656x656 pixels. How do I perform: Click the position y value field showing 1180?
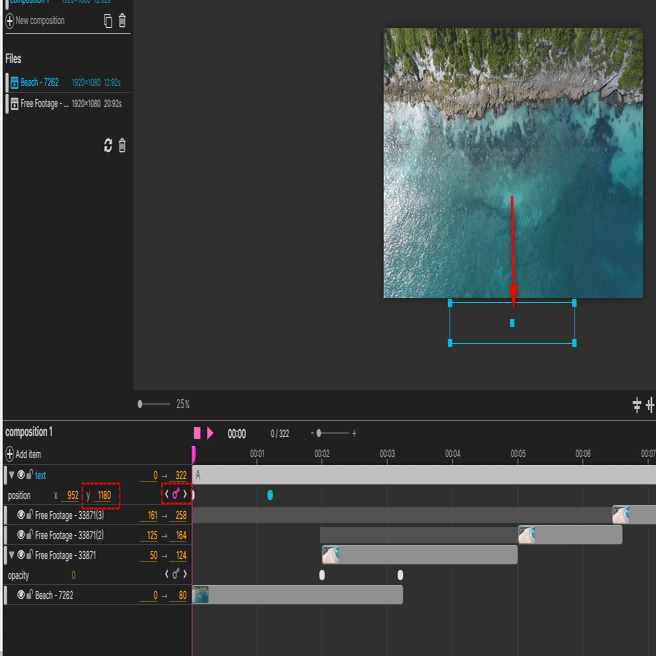click(x=103, y=495)
